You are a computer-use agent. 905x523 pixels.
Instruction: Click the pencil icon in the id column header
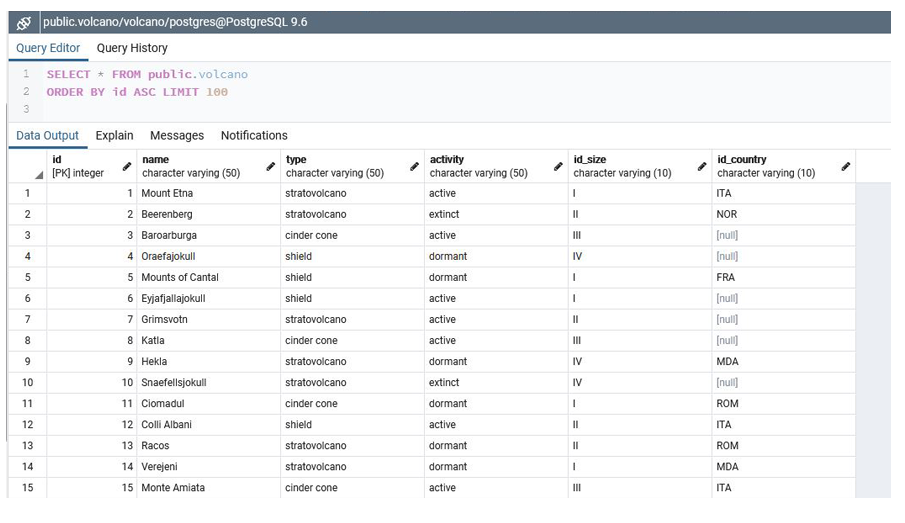coord(127,166)
